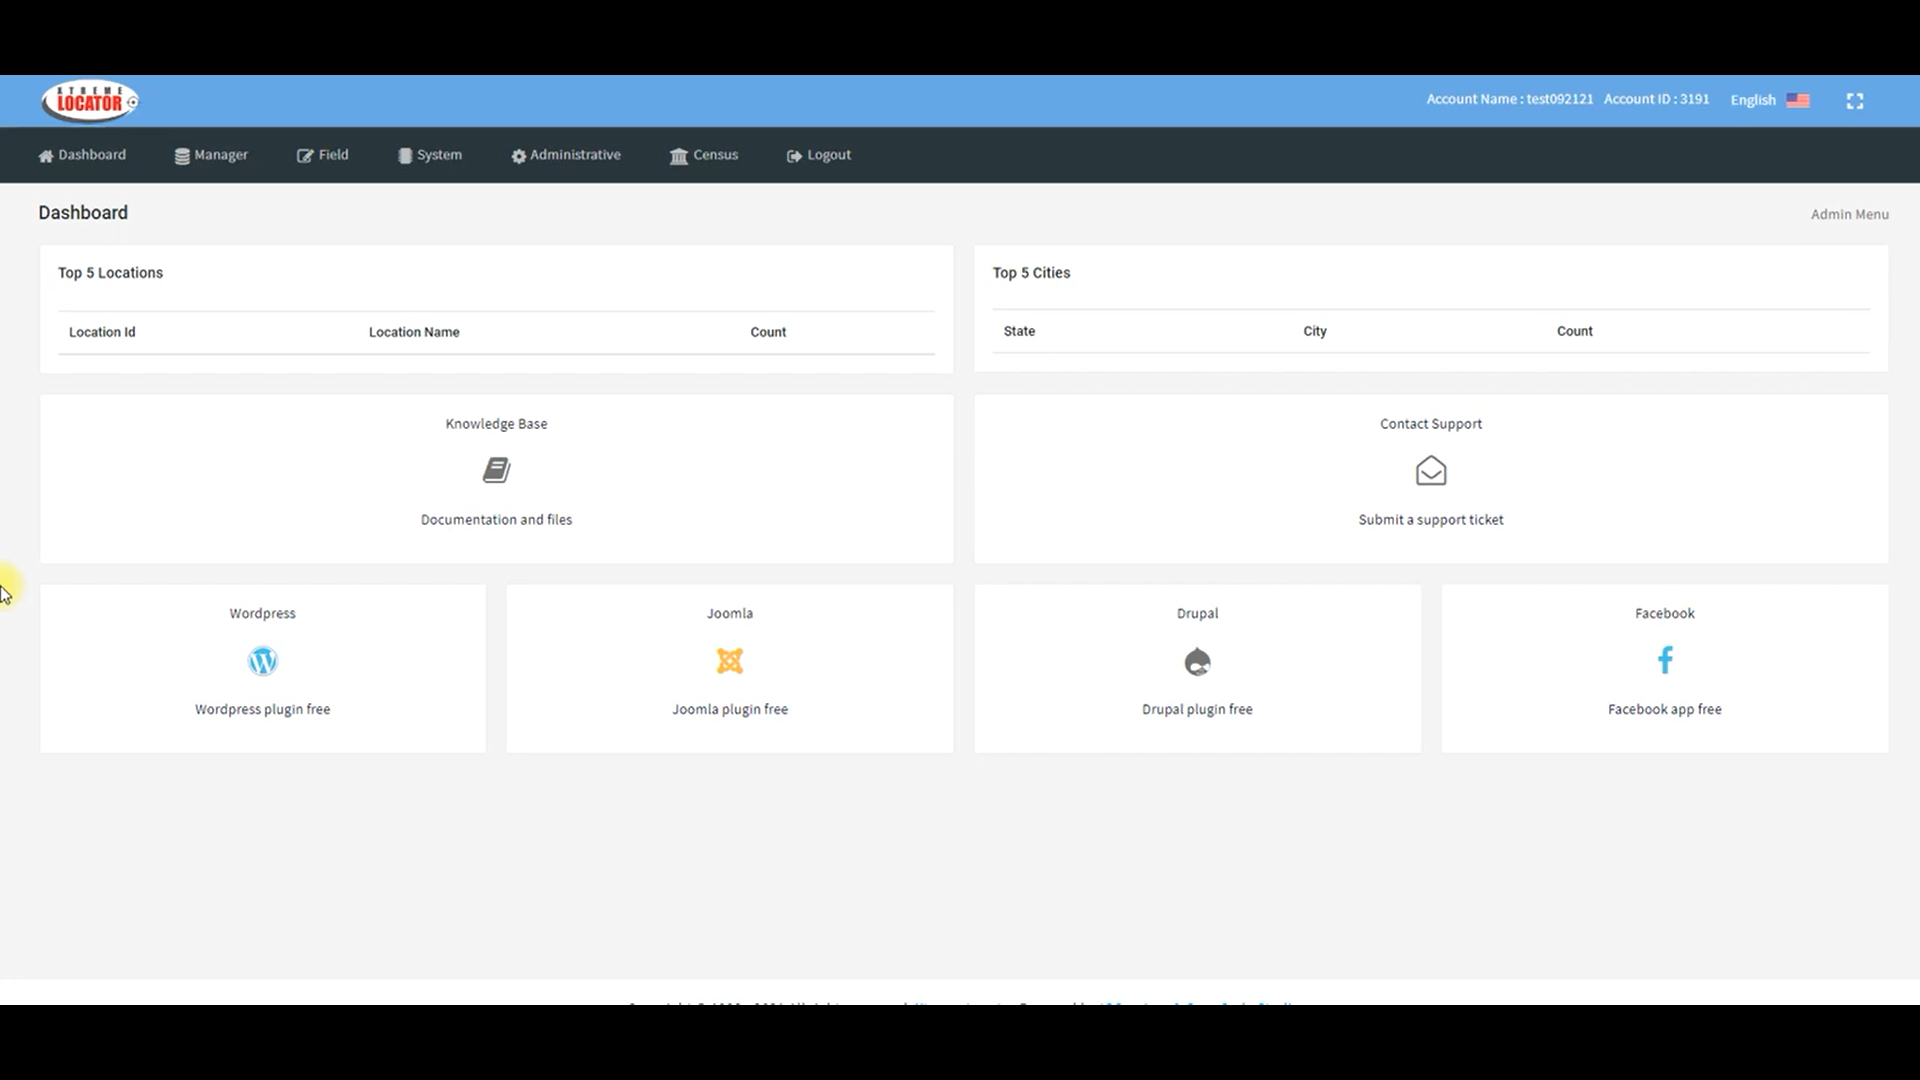The image size is (1920, 1080).
Task: Click the Joomla card heading
Action: 730,614
